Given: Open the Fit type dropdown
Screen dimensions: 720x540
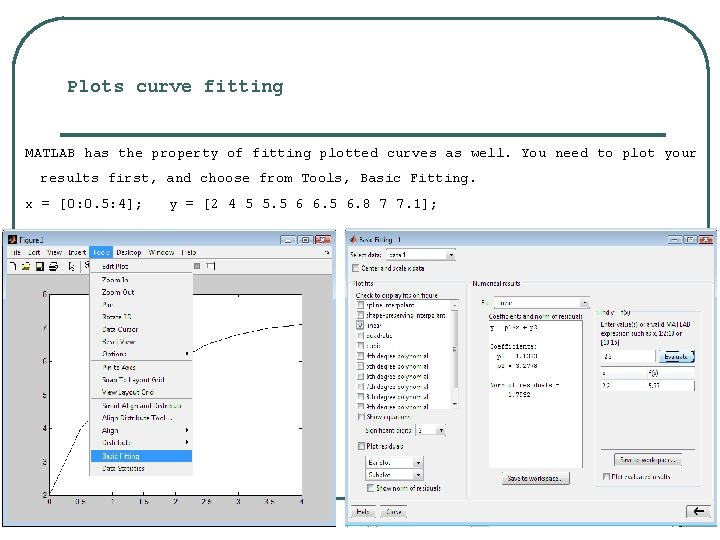Looking at the screenshot, I should [584, 303].
